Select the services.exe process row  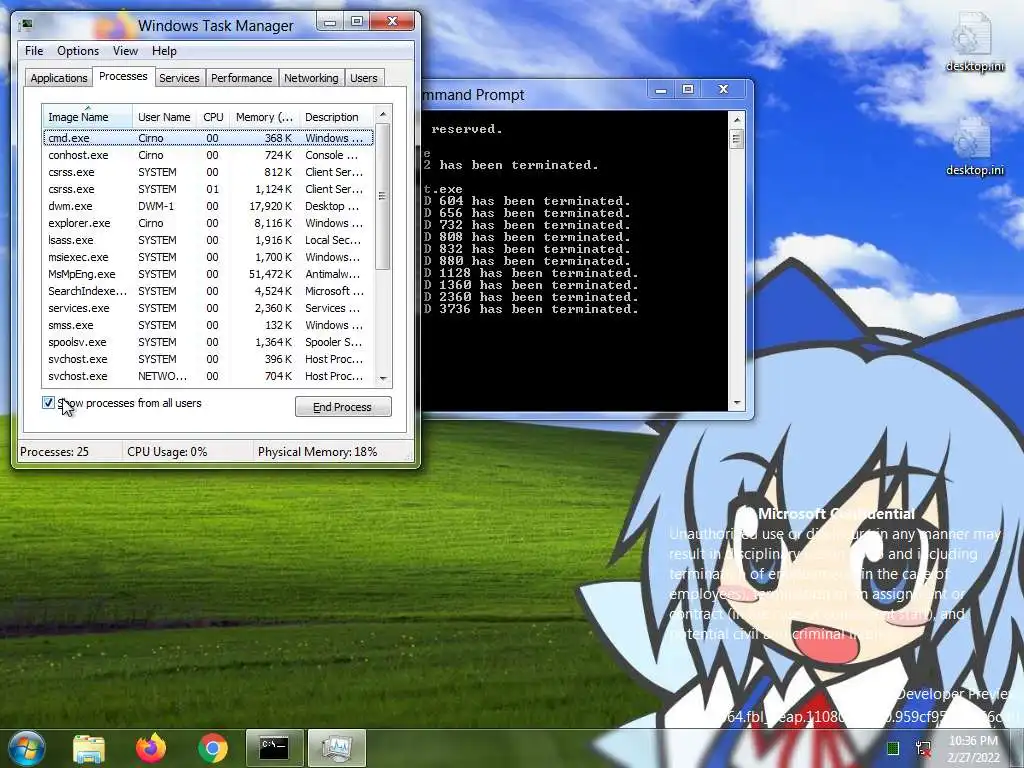click(x=208, y=308)
